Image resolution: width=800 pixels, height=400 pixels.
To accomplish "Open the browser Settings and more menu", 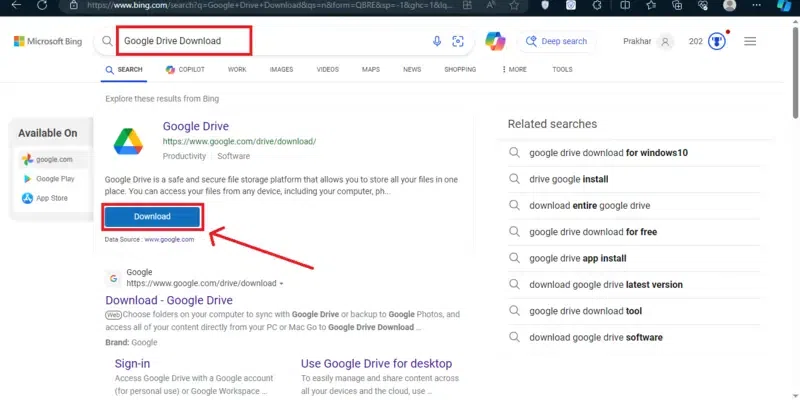I will 756,5.
